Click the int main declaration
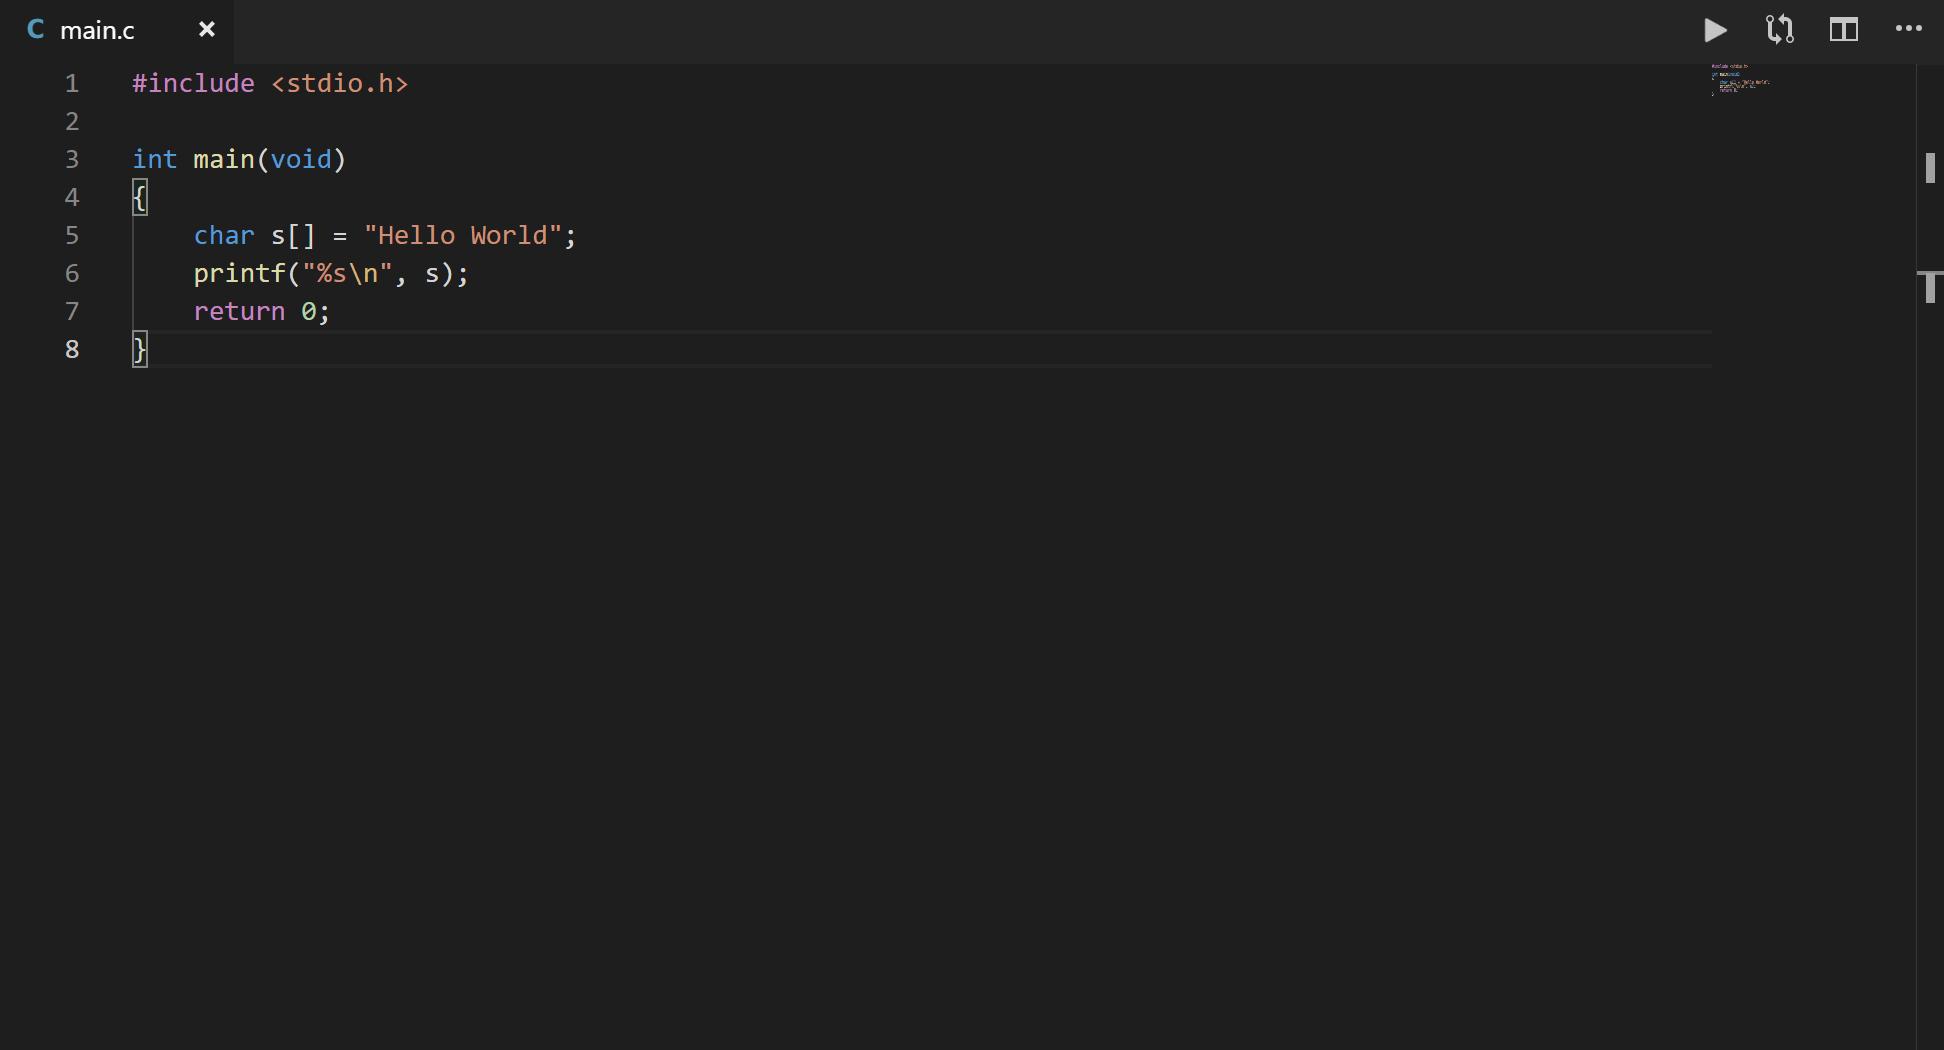Image resolution: width=1944 pixels, height=1050 pixels. (x=192, y=159)
